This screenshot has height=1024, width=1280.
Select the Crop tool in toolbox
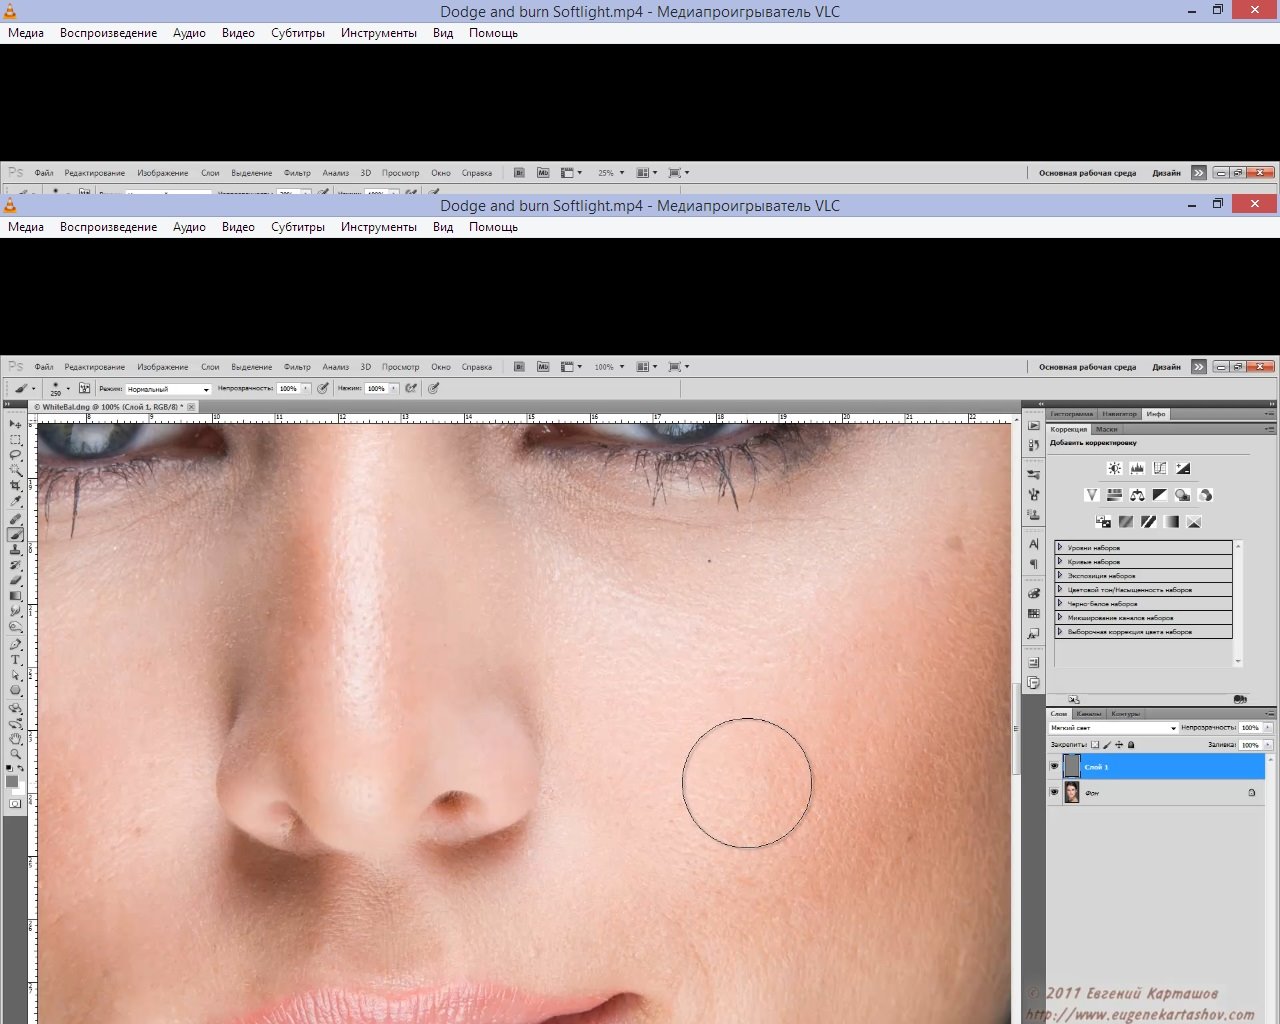point(15,485)
